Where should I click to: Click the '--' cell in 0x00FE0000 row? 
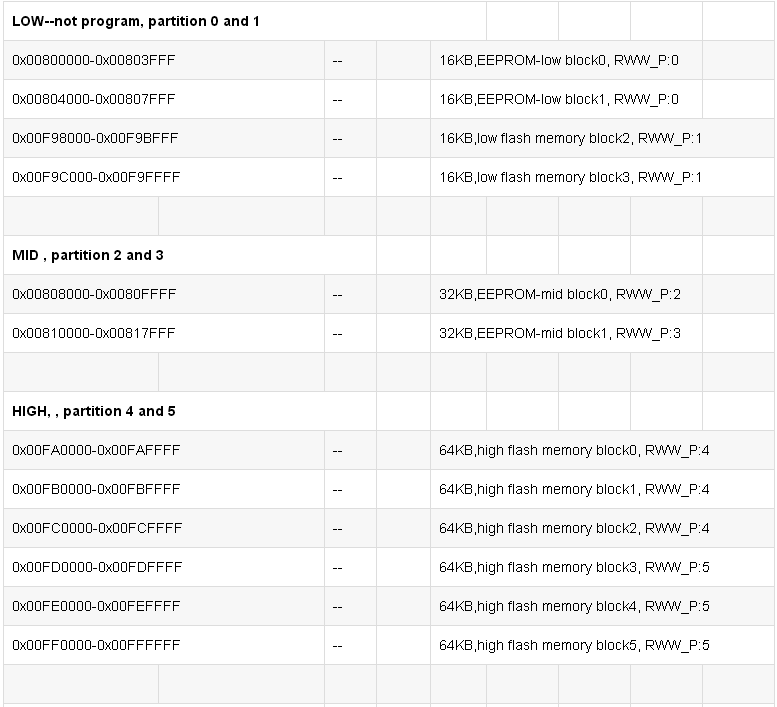coord(338,606)
